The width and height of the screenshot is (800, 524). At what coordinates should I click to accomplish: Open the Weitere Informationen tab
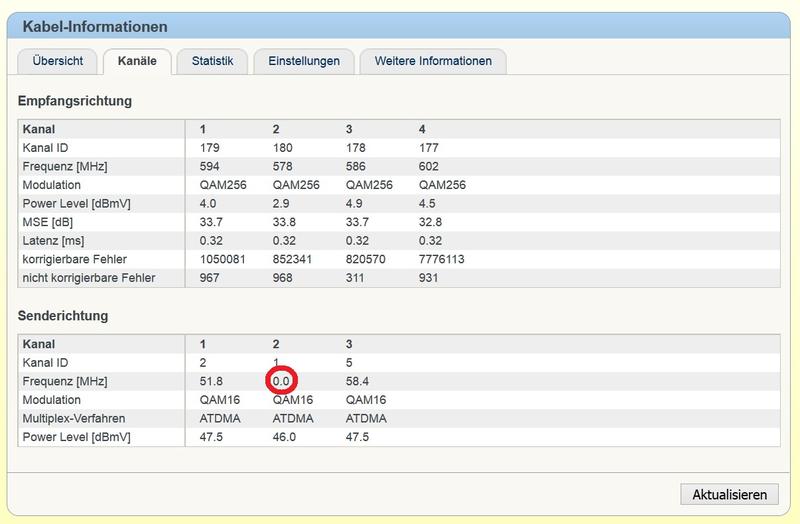pos(433,61)
